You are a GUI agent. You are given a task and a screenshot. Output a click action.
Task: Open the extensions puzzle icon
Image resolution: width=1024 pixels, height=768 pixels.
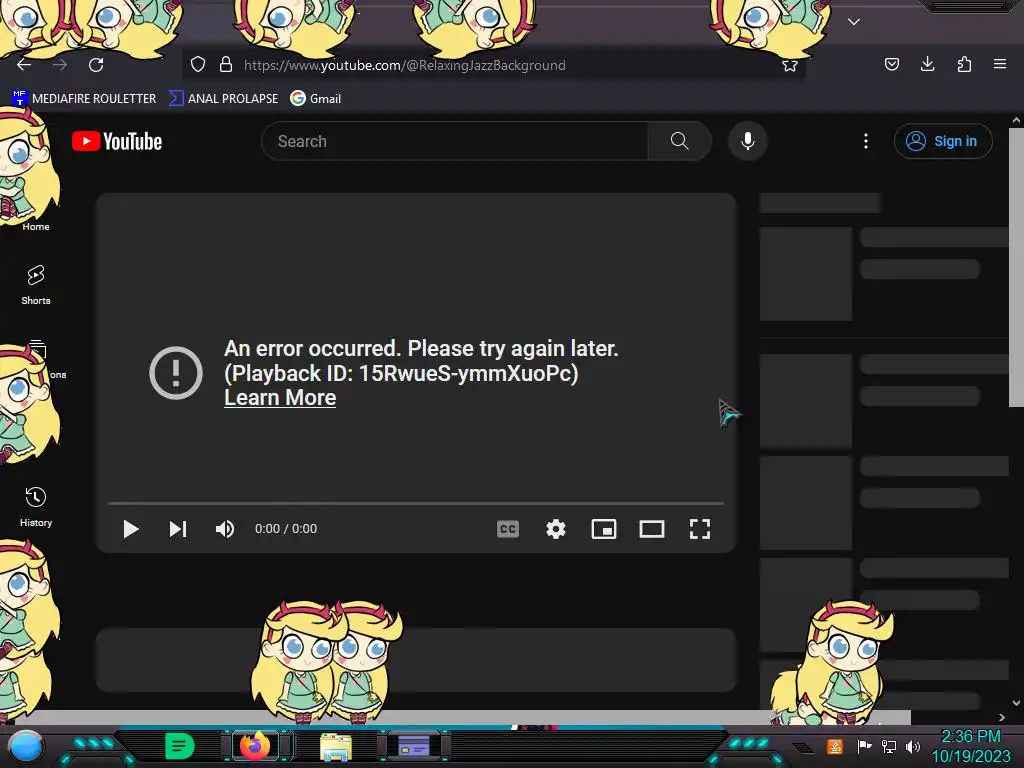coord(964,64)
